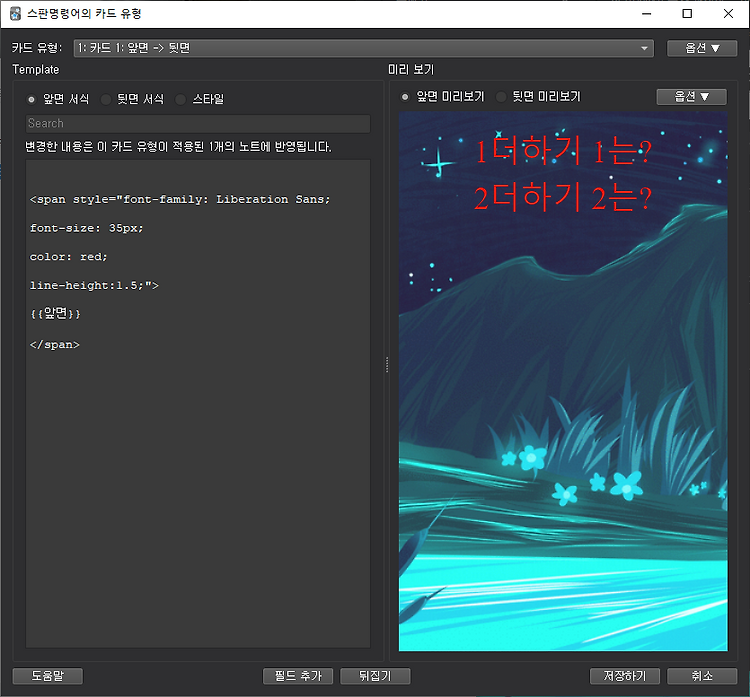This screenshot has height=697, width=750.
Task: Click the closing </span> tag line
Action: [x=55, y=344]
